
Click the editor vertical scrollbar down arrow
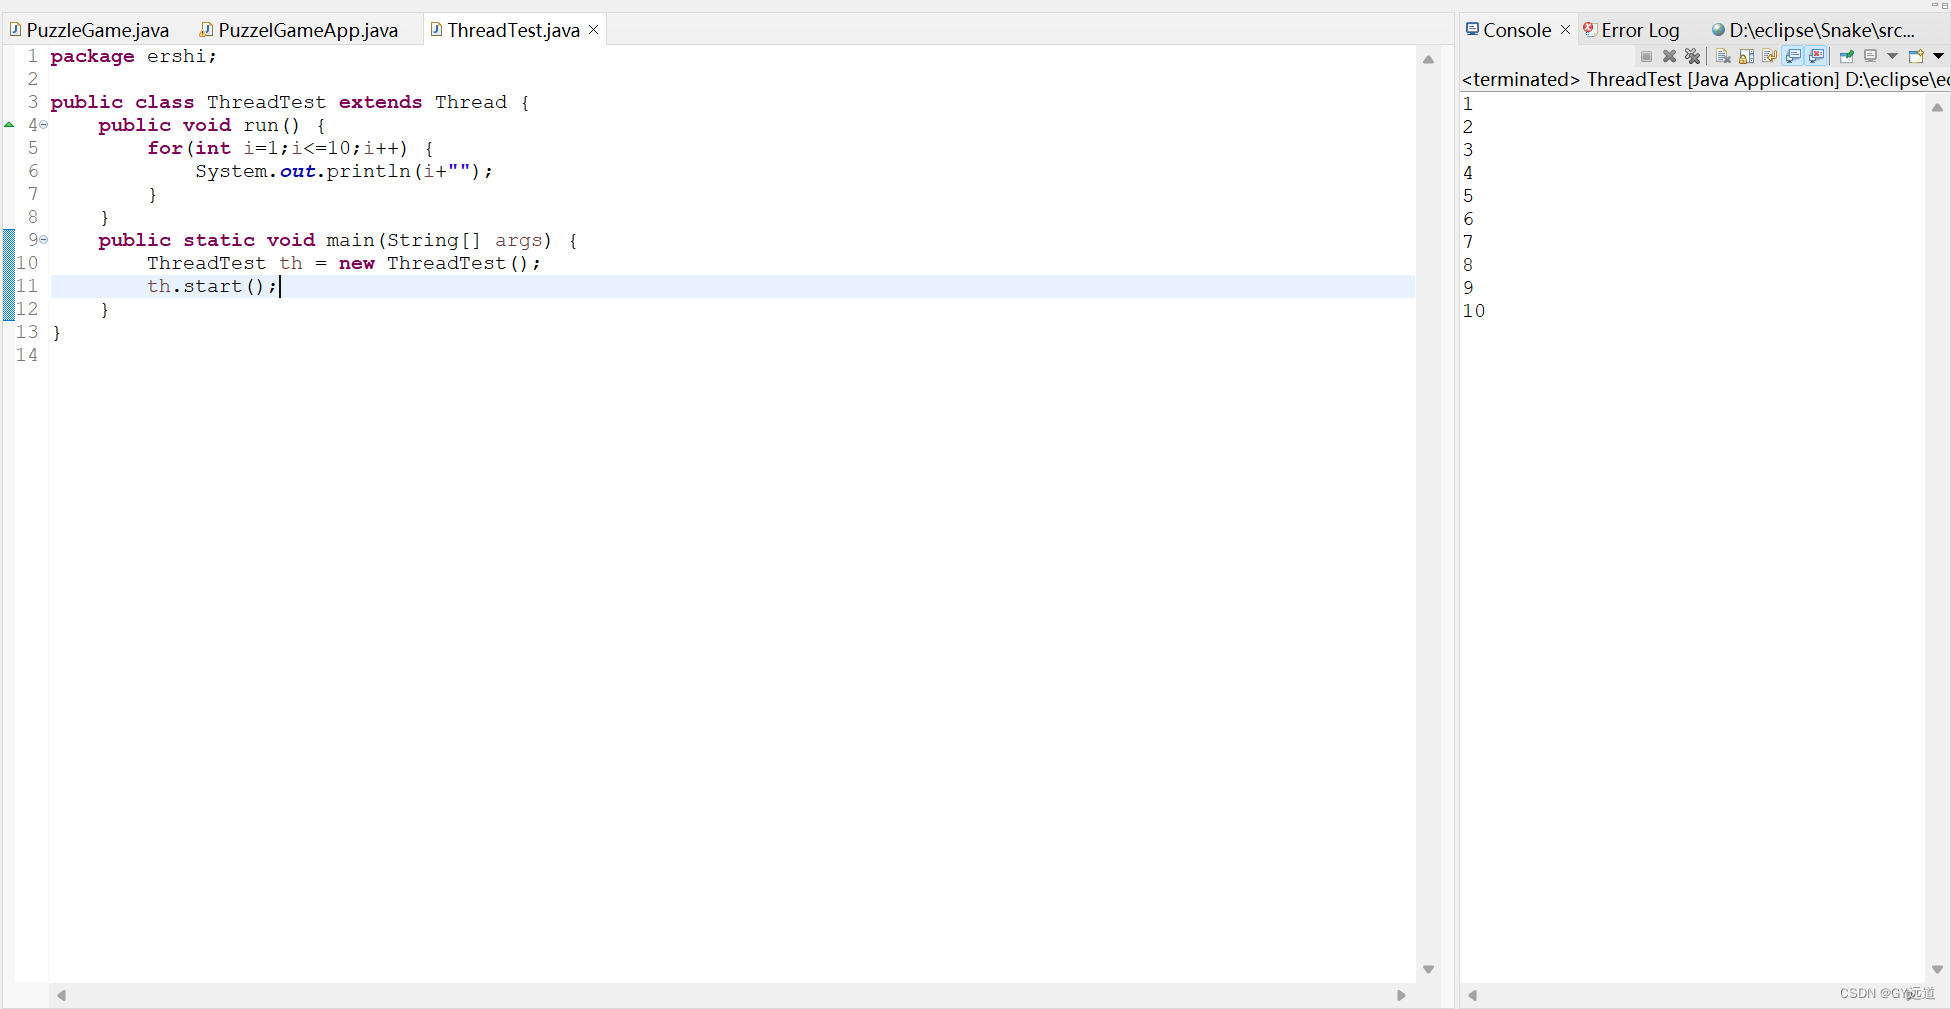coord(1428,969)
